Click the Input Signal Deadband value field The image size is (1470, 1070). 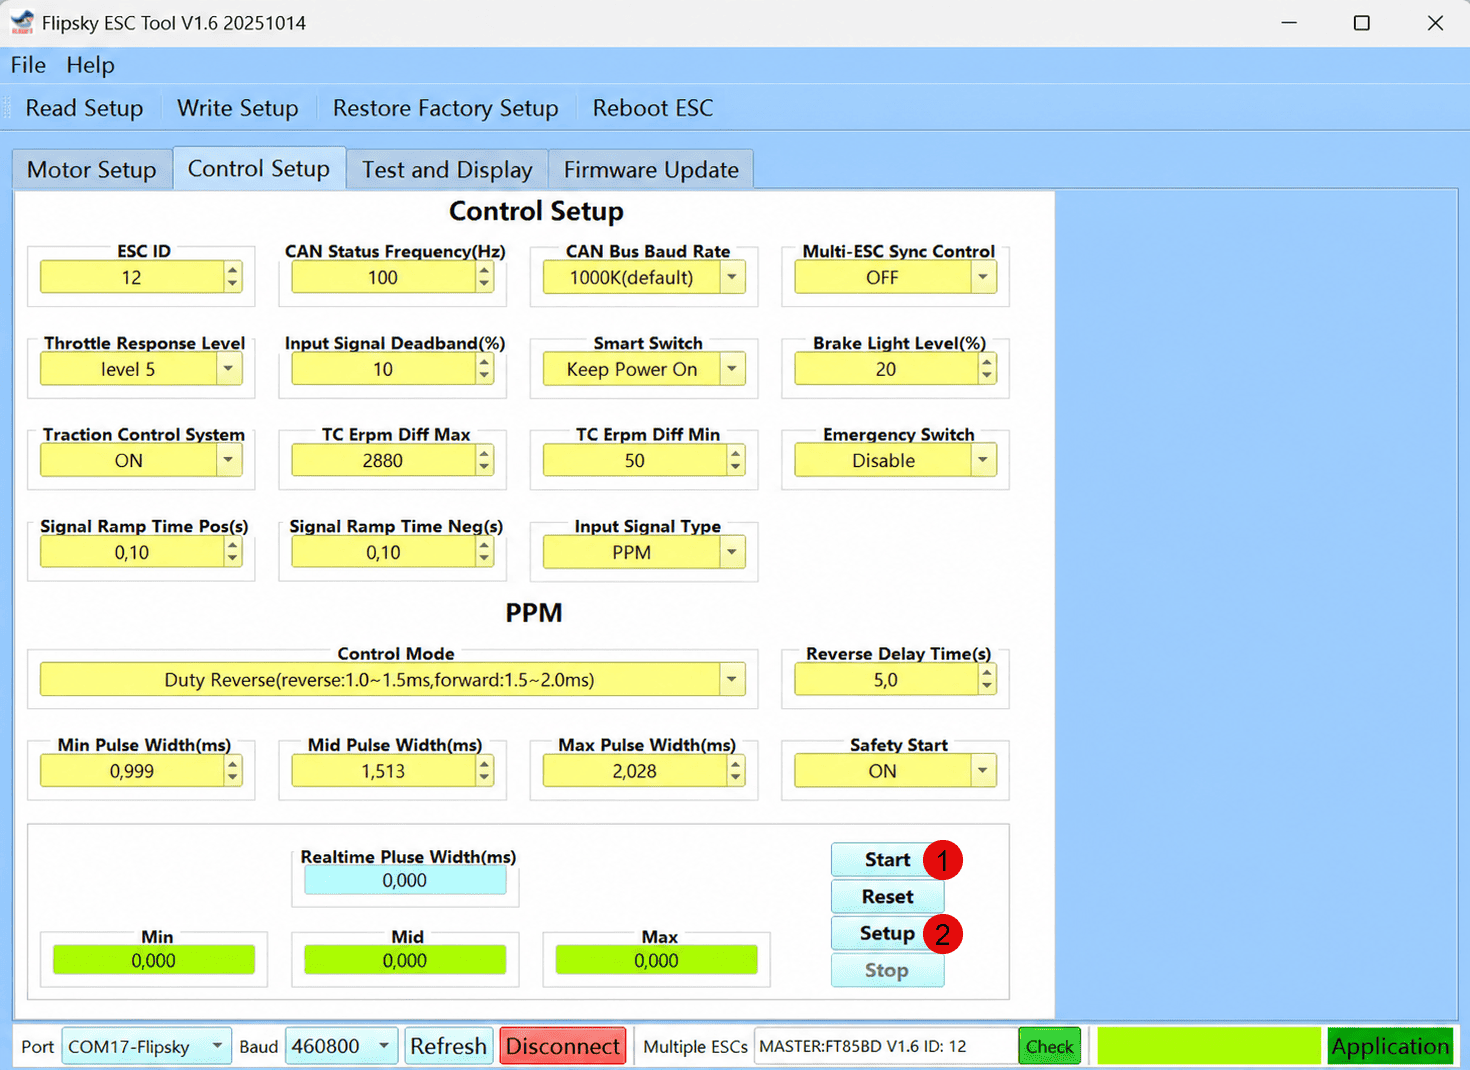tap(384, 370)
